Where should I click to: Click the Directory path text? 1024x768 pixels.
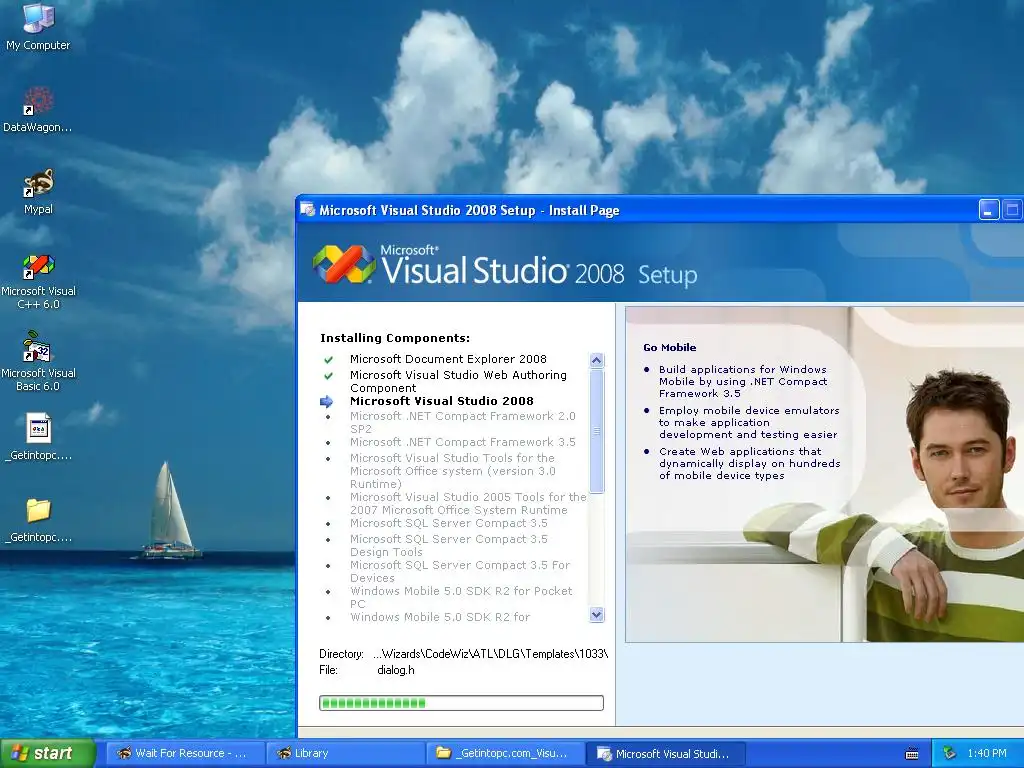[490, 654]
